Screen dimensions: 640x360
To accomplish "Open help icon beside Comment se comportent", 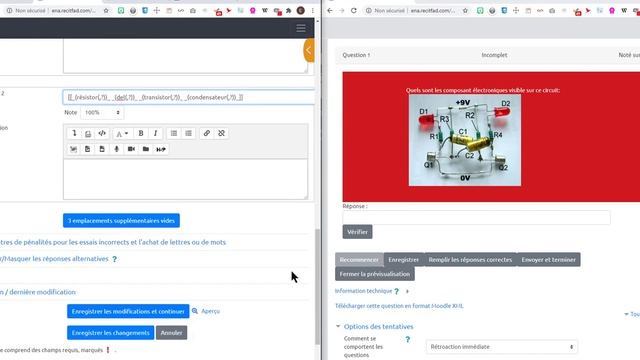I will coord(407,339).
